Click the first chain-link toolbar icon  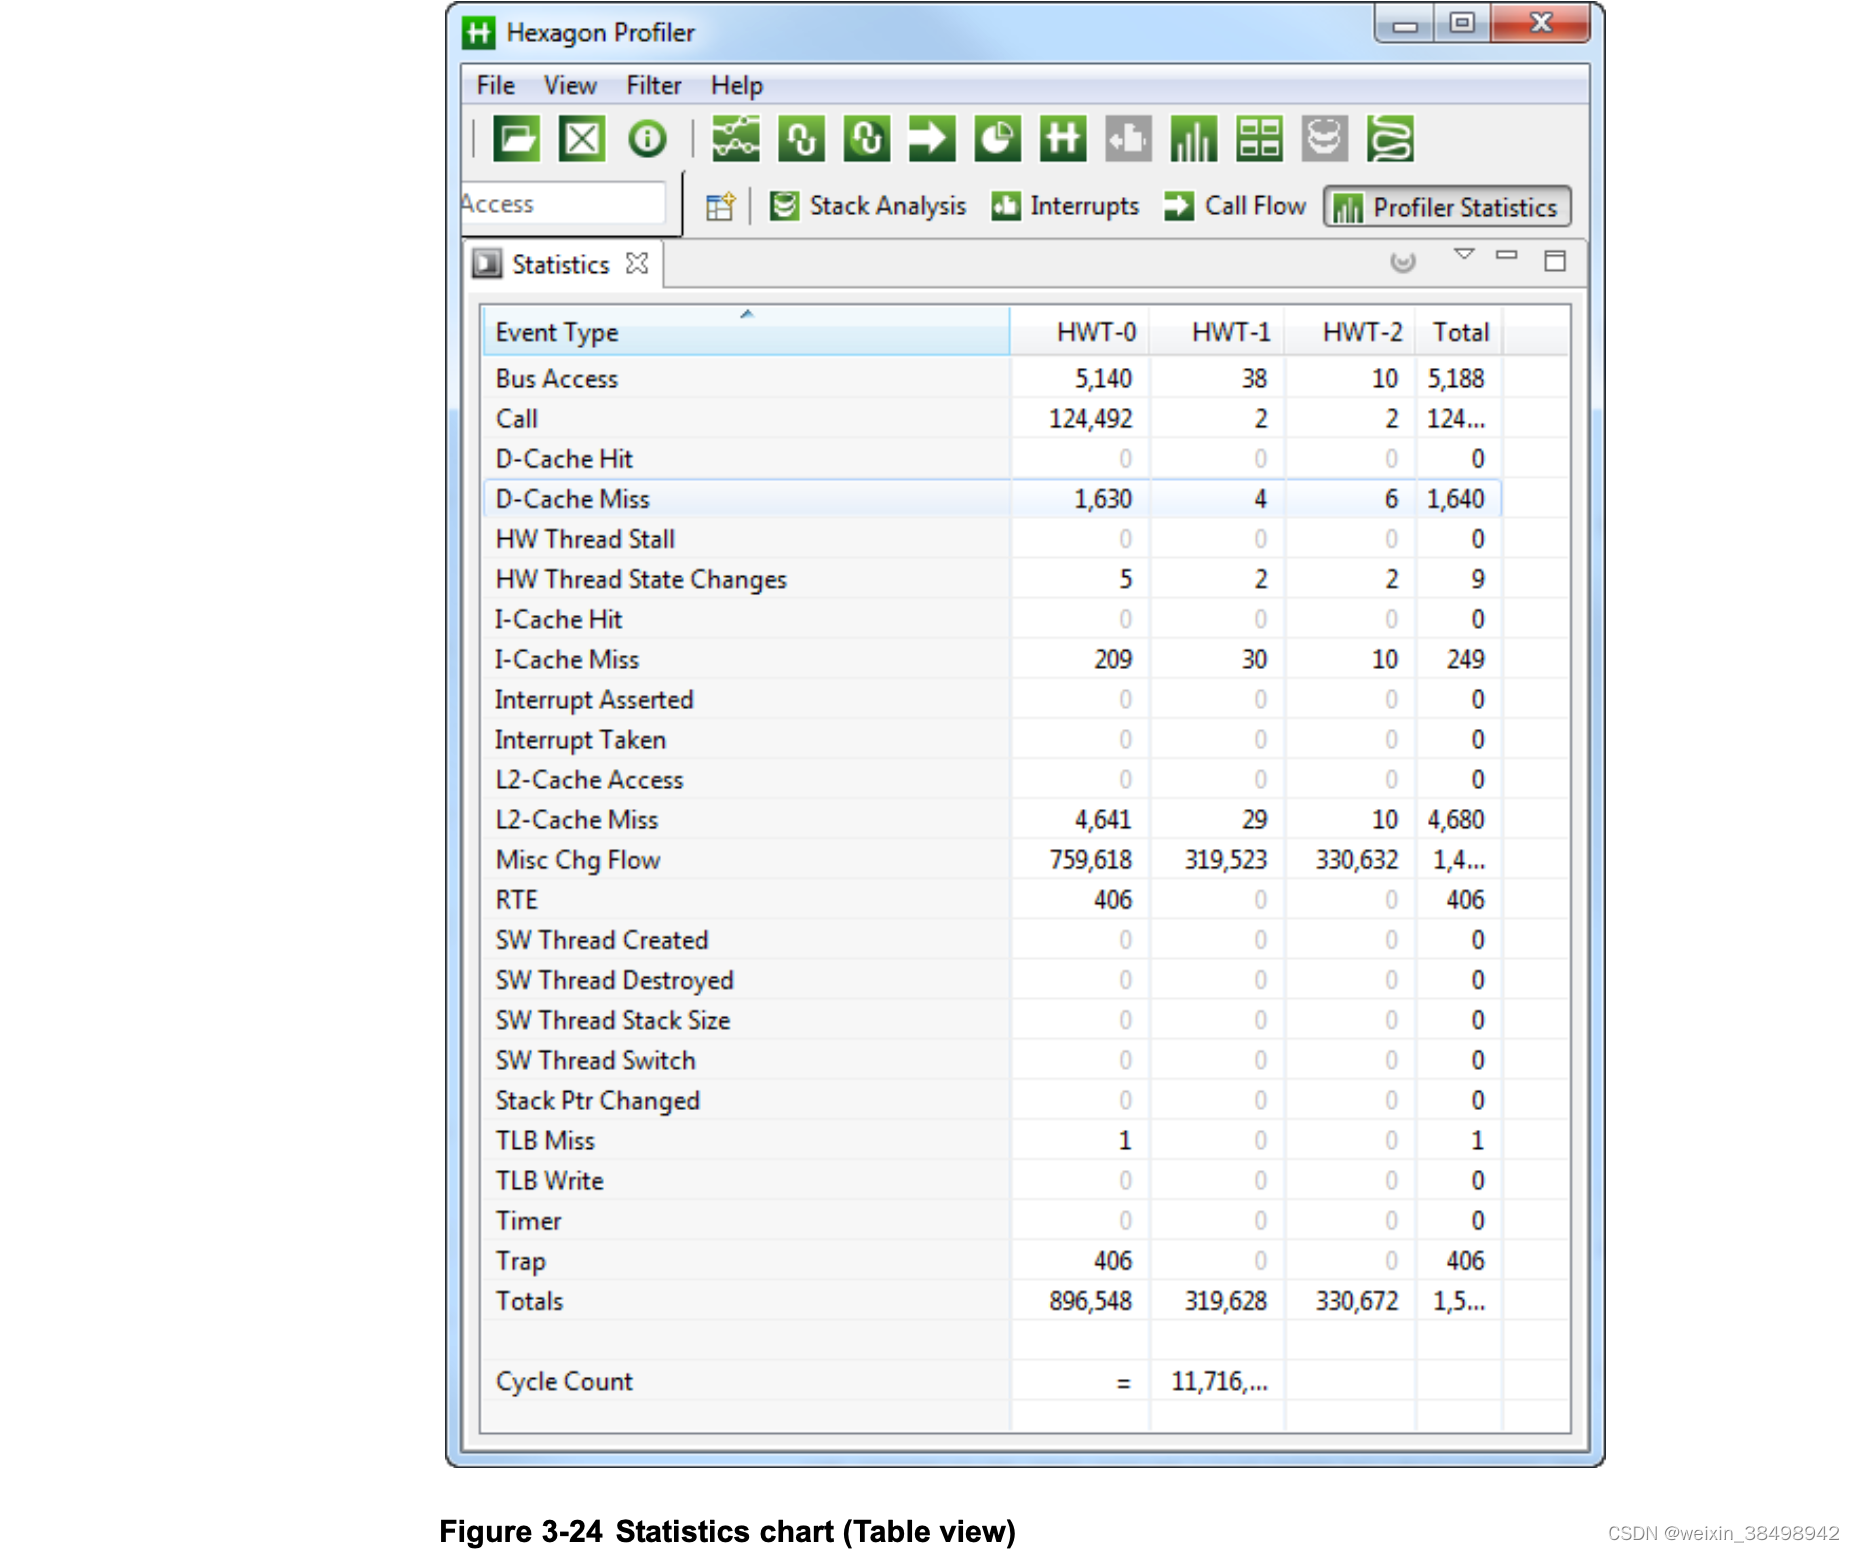[x=802, y=138]
